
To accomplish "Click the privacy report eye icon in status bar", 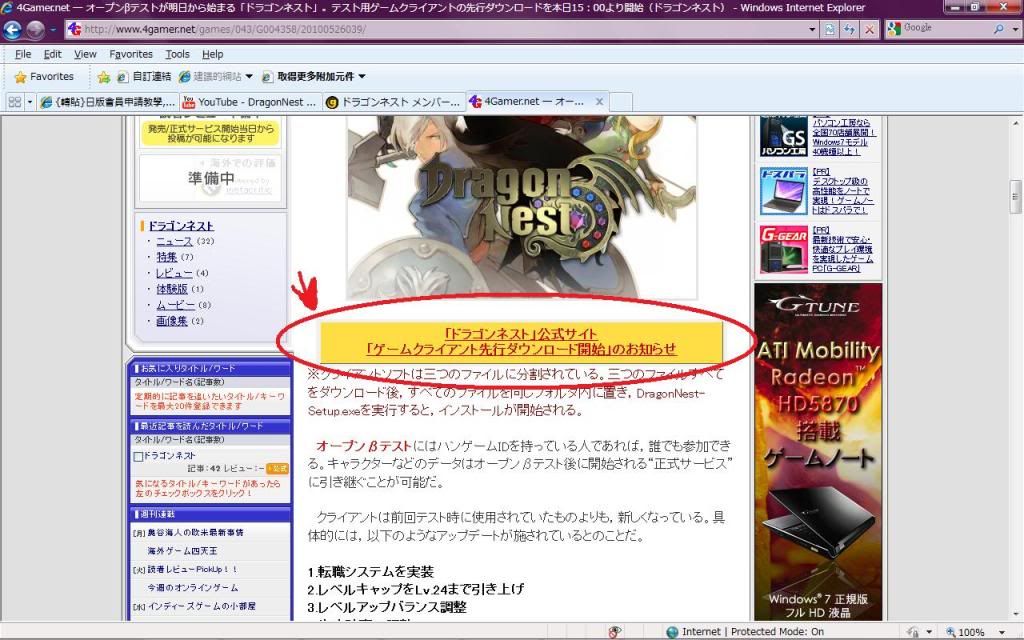I will pos(614,632).
